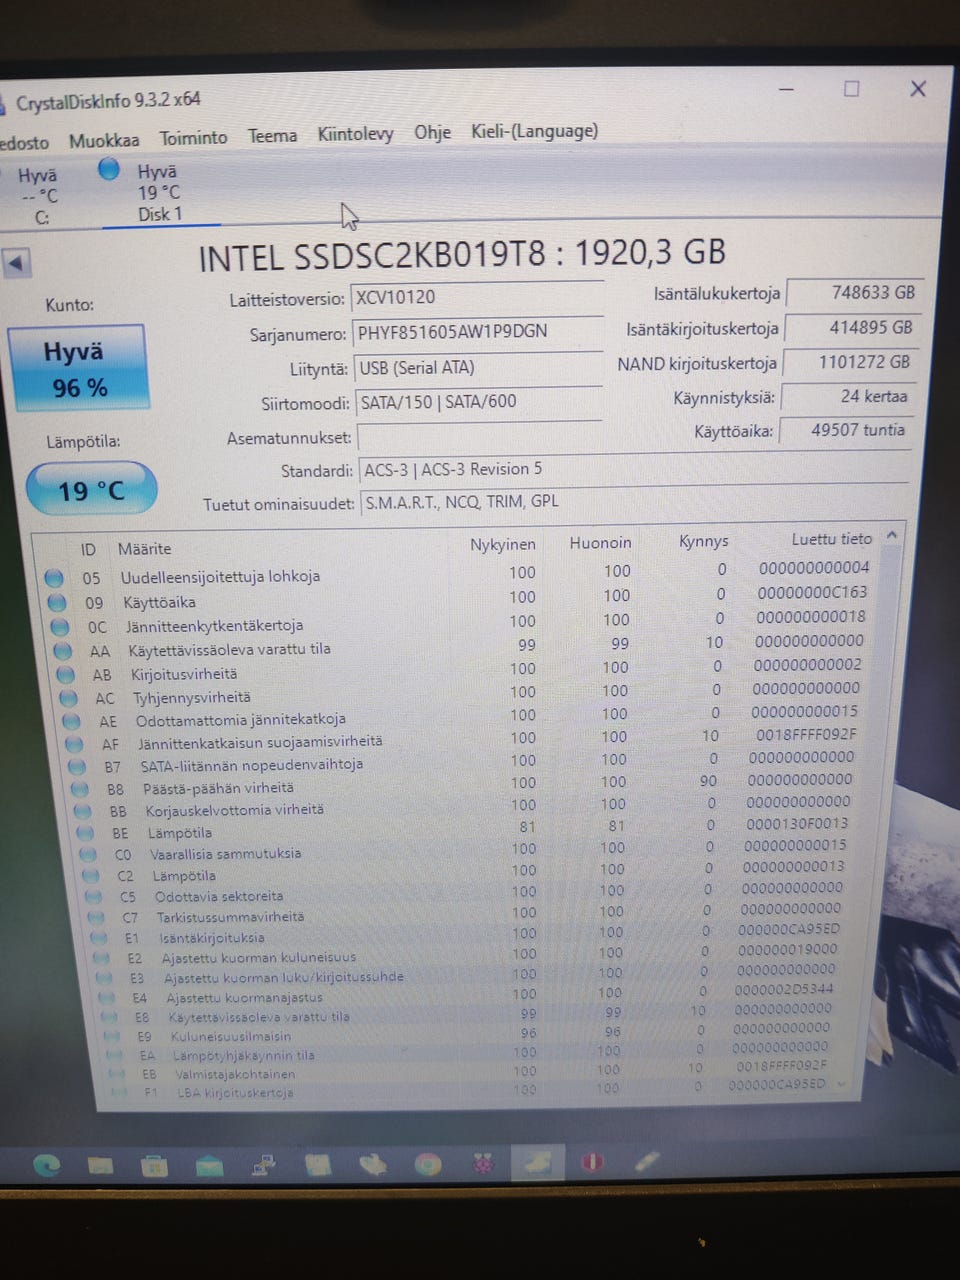Viewport: 960px width, 1280px height.
Task: Click the Luettu tieto column header
Action: tap(831, 539)
